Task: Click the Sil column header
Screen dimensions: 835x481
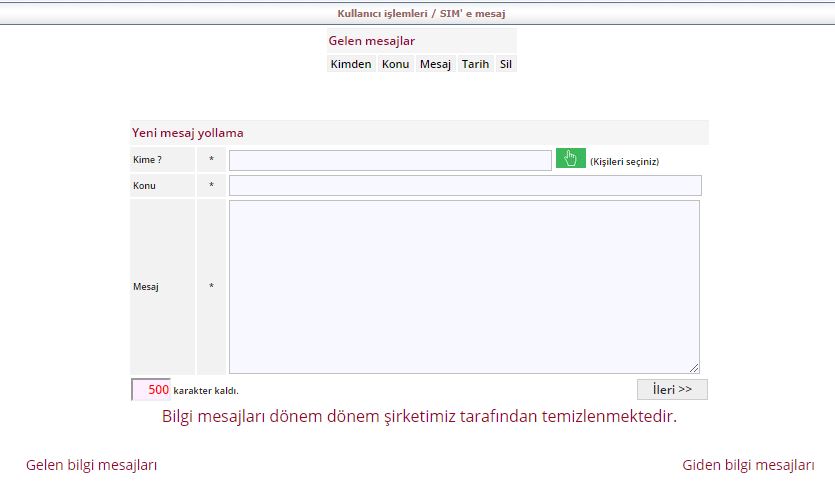Action: click(506, 64)
